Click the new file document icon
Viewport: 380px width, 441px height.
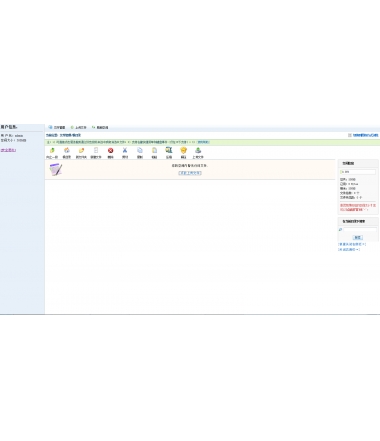pyautogui.click(x=96, y=150)
